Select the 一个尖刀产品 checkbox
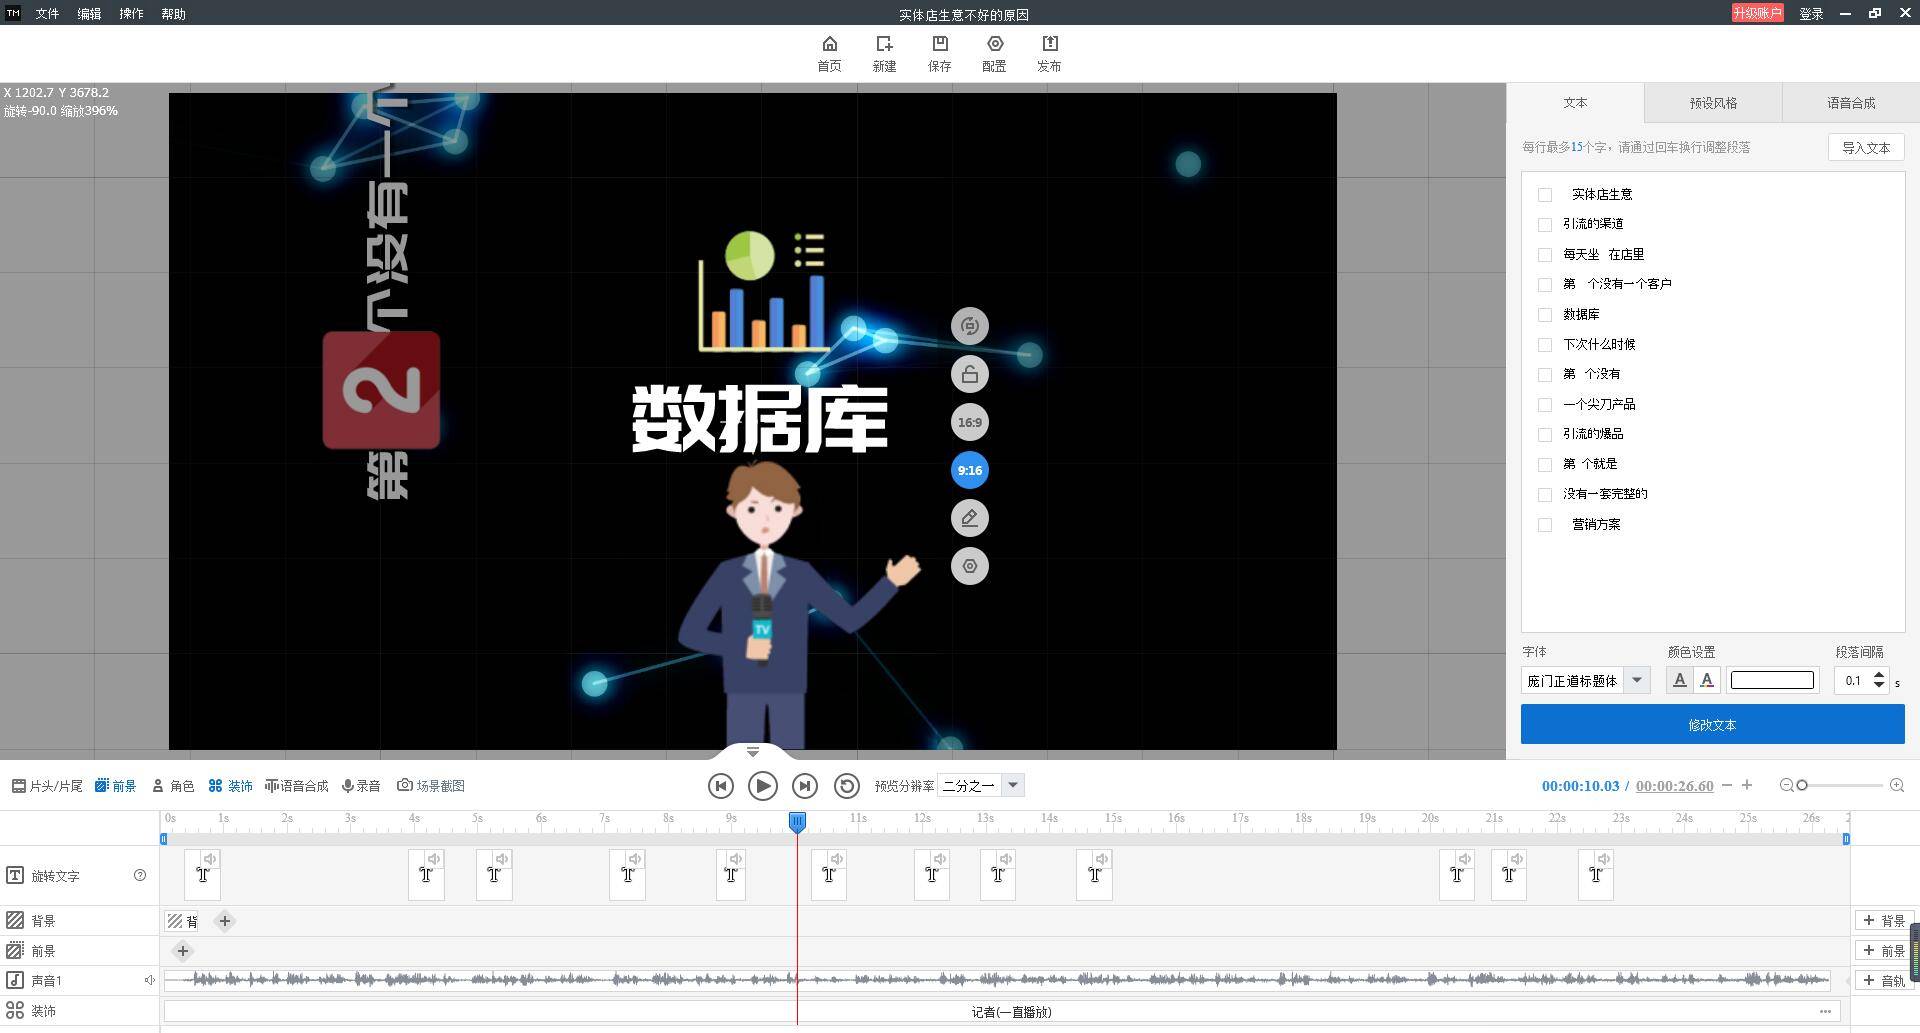Viewport: 1920px width, 1033px height. pos(1545,405)
